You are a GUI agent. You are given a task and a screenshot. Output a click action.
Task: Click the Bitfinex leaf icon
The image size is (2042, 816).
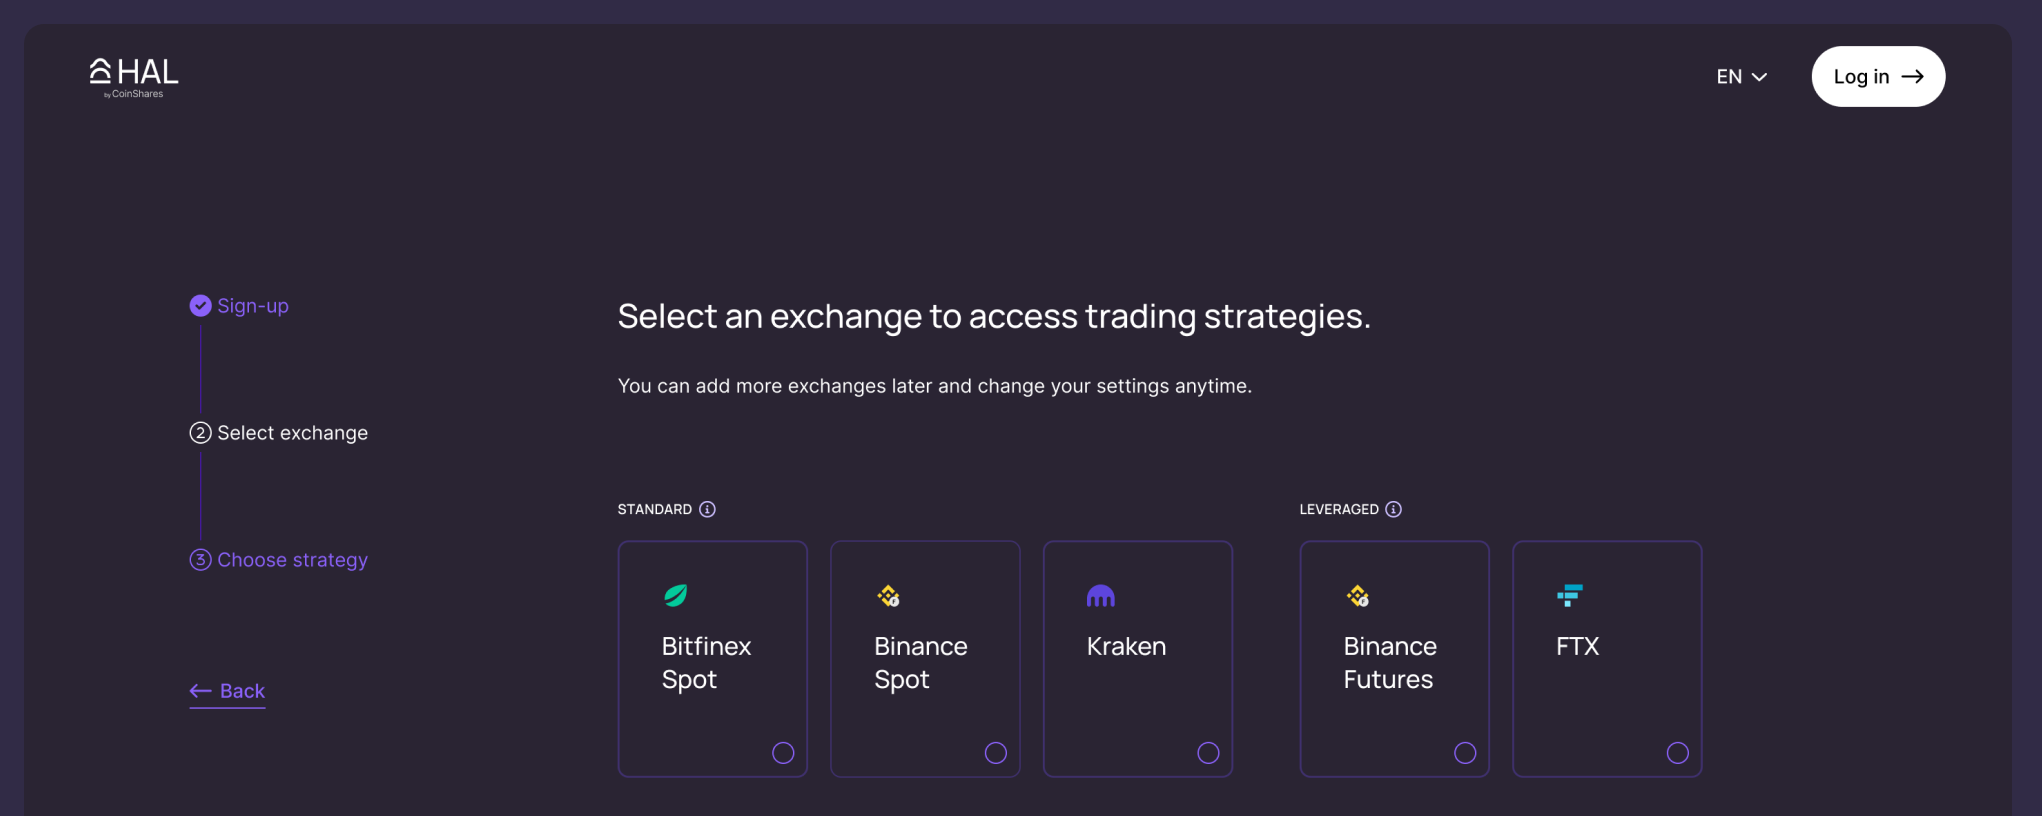tap(675, 594)
